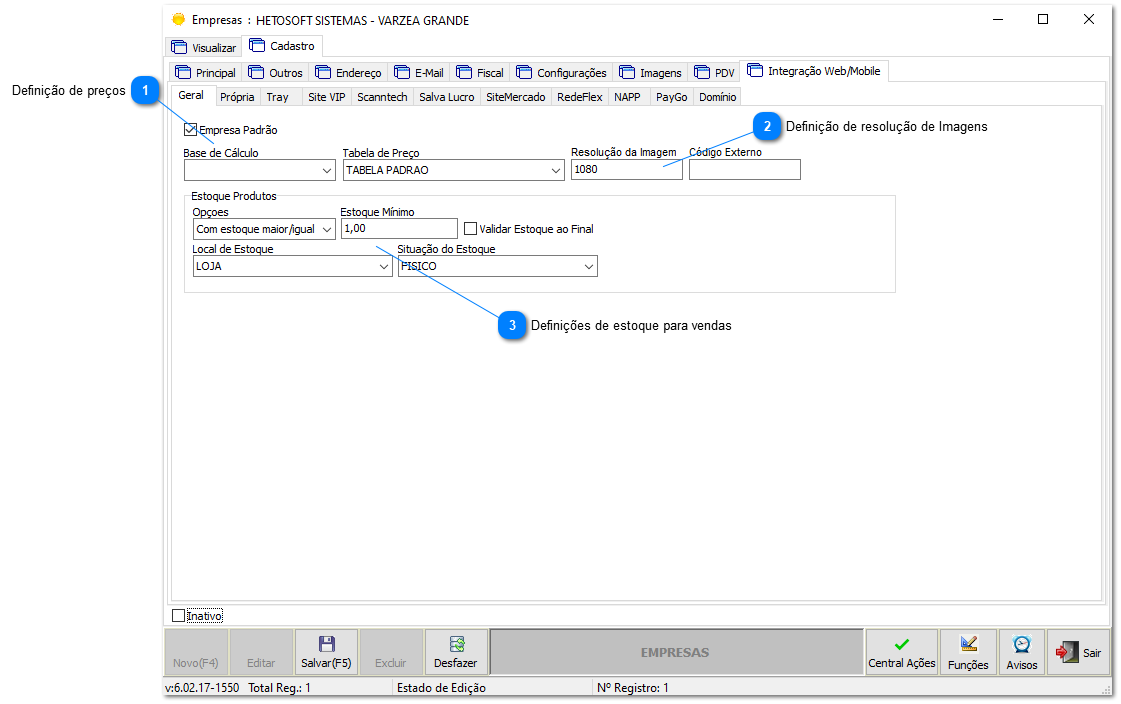The image size is (1121, 704).
Task: Open the Funções tools button
Action: [968, 652]
